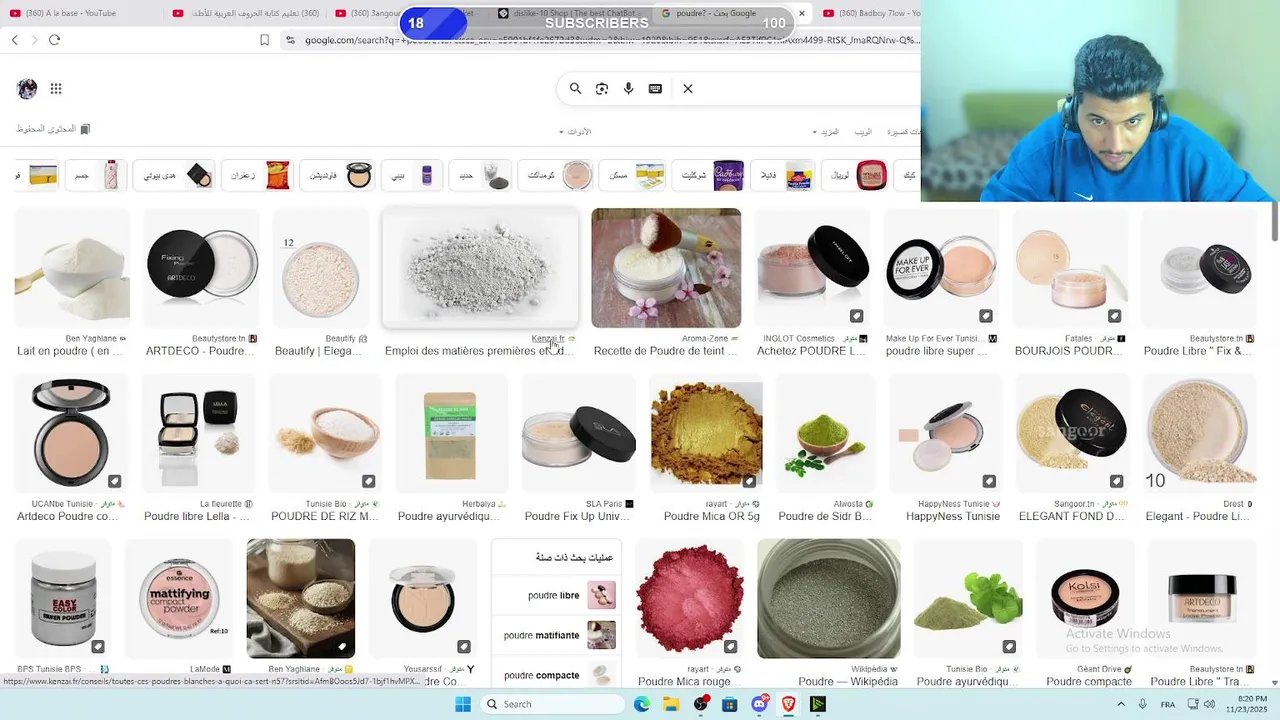Switch to the الويب web tab
1280x720 pixels.
(x=863, y=132)
